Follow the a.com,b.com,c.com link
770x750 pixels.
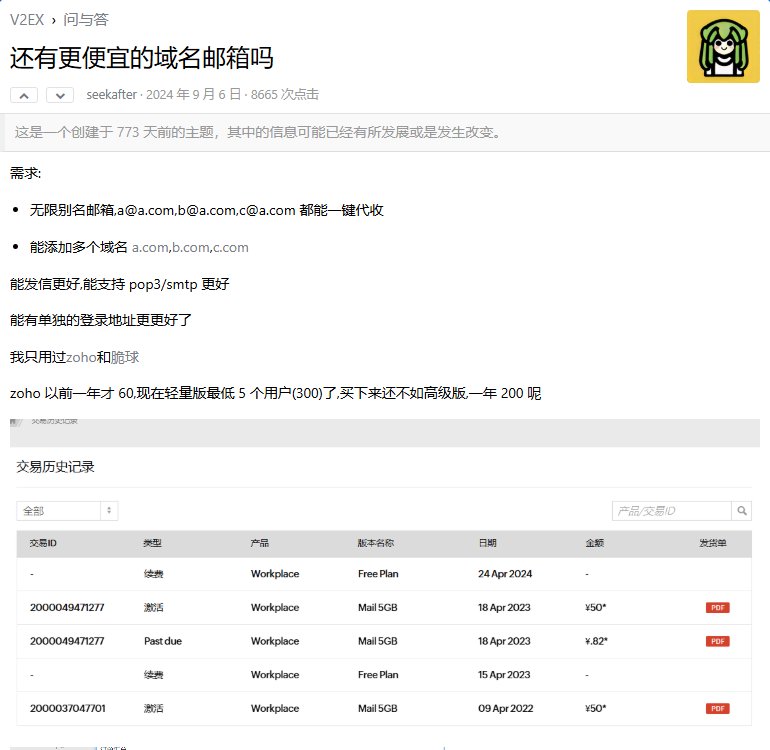(190, 247)
